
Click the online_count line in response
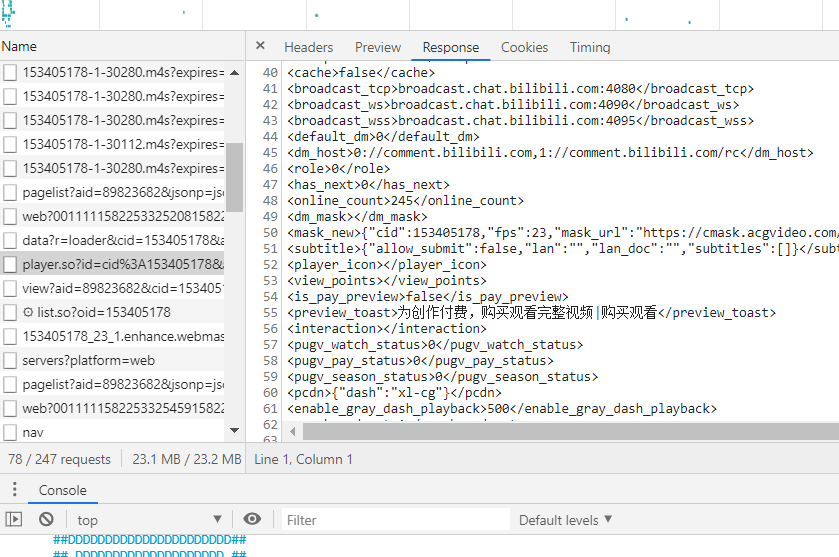[x=406, y=201]
